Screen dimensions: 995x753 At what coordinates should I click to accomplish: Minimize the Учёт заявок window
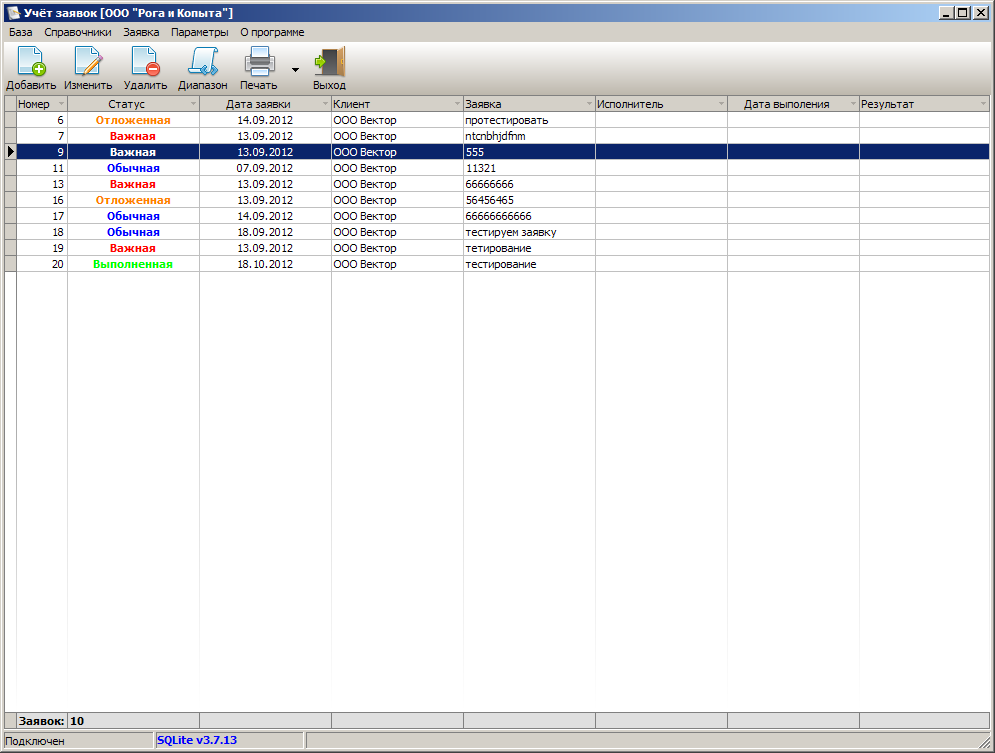pyautogui.click(x=947, y=12)
